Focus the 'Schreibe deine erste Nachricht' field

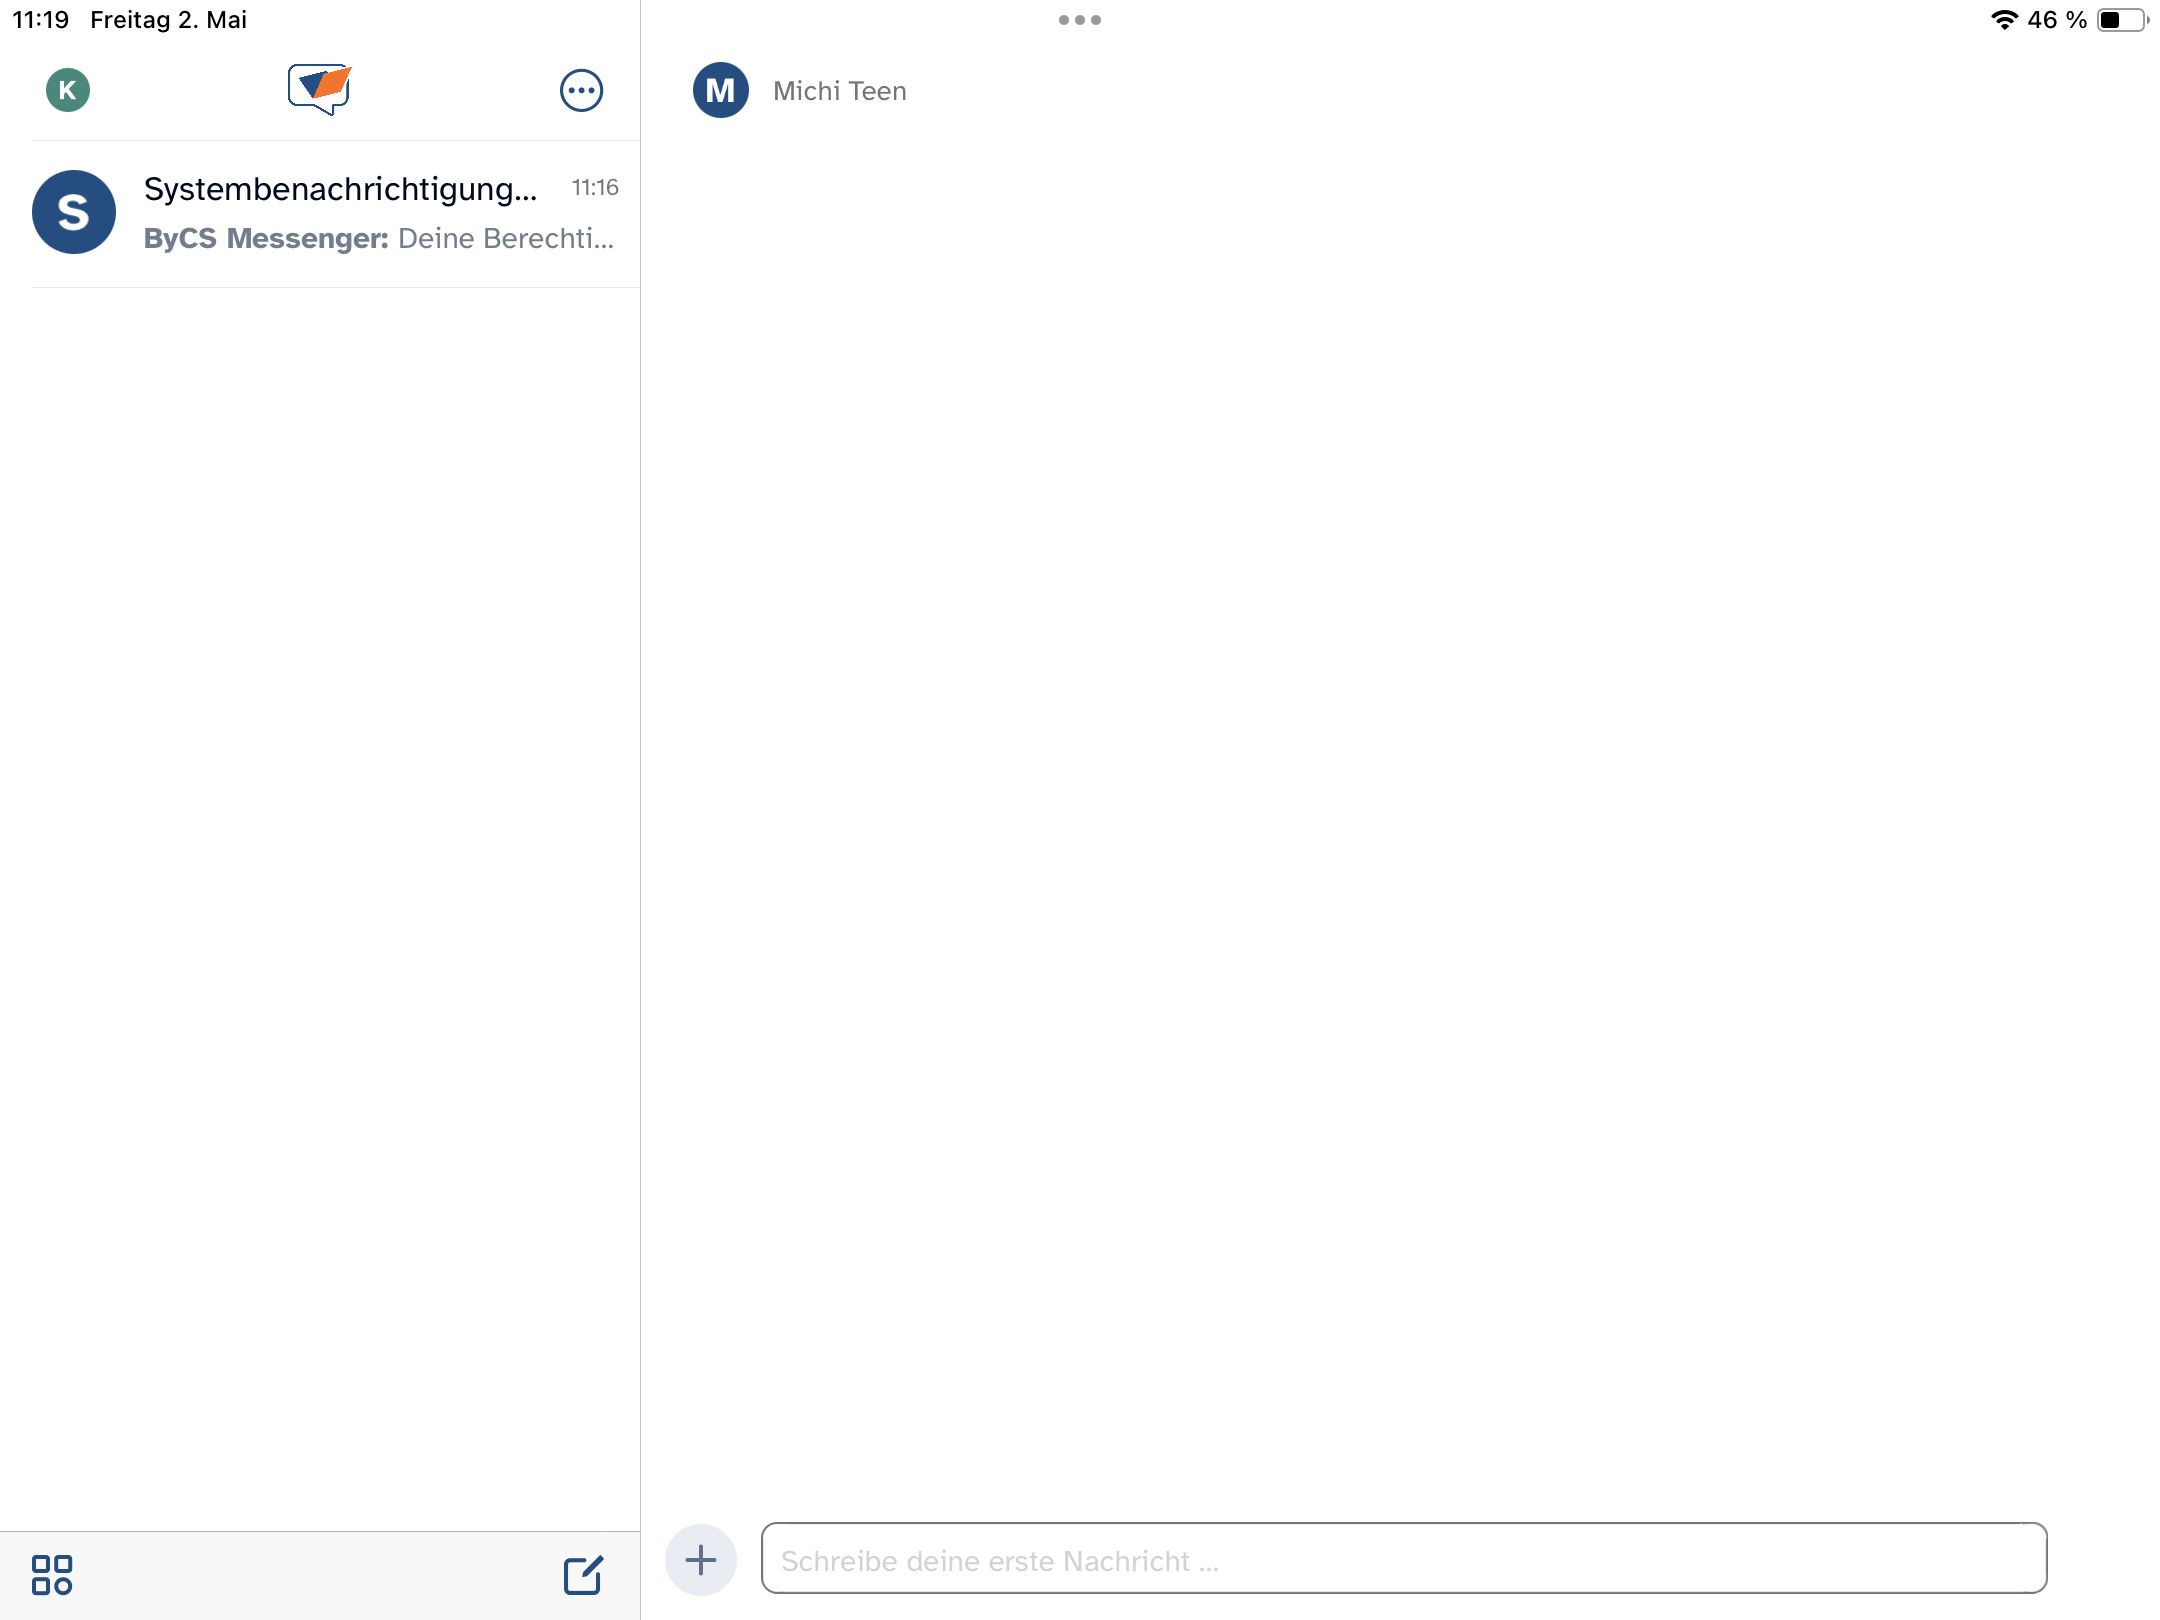point(1403,1559)
